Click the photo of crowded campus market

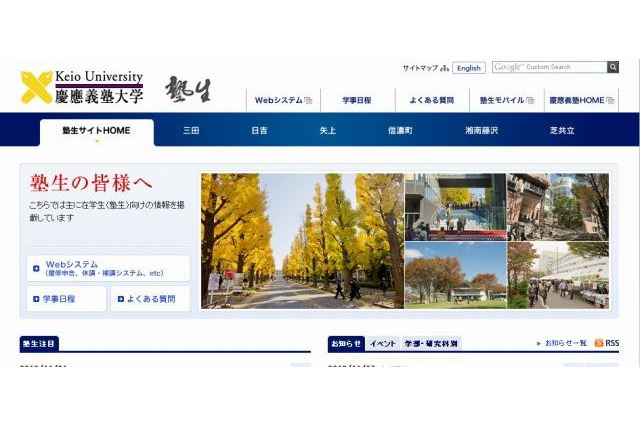[x=558, y=275]
